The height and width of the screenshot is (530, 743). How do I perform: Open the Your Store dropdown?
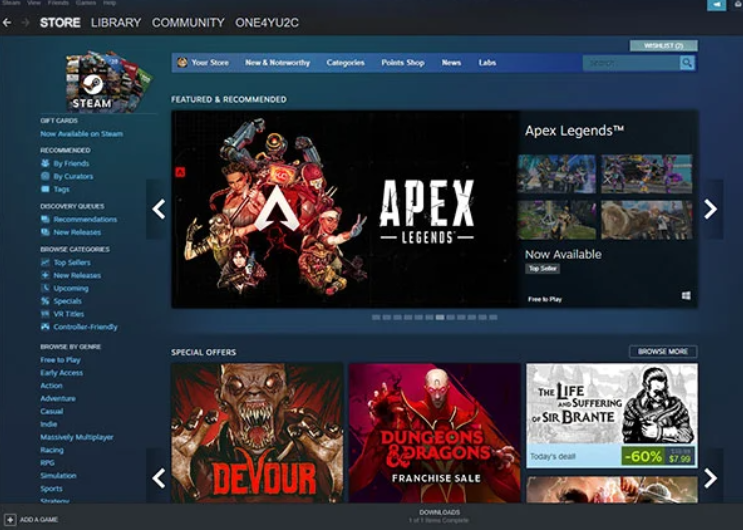210,62
